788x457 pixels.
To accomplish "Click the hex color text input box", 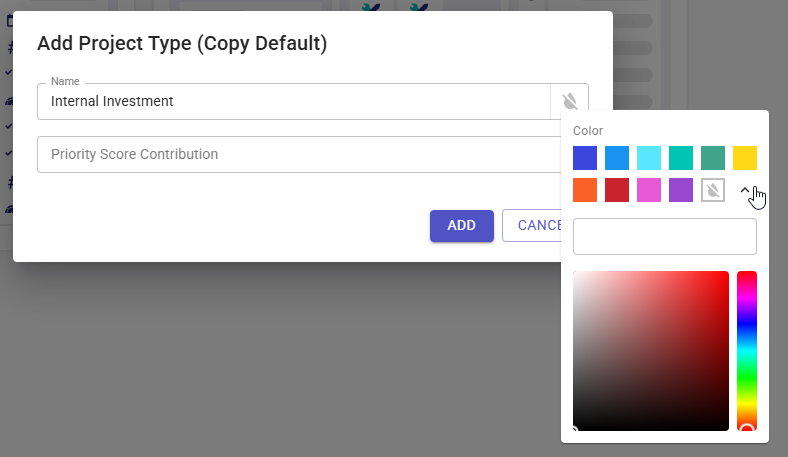I will [664, 237].
